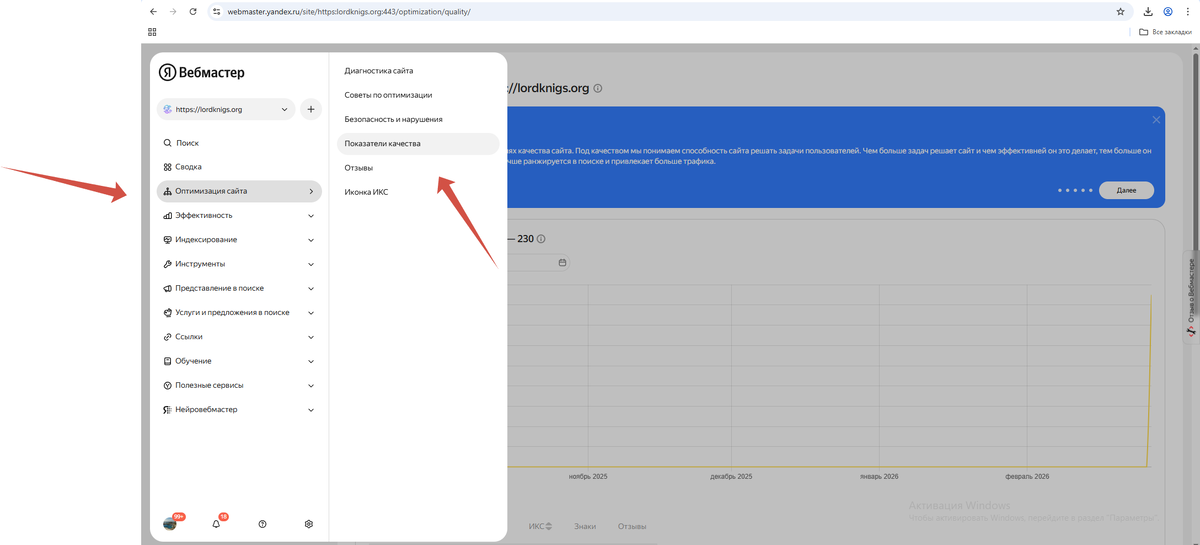The height and width of the screenshot is (545, 1200).
Task: Expand the Представление в поиске chevron
Action: point(311,288)
